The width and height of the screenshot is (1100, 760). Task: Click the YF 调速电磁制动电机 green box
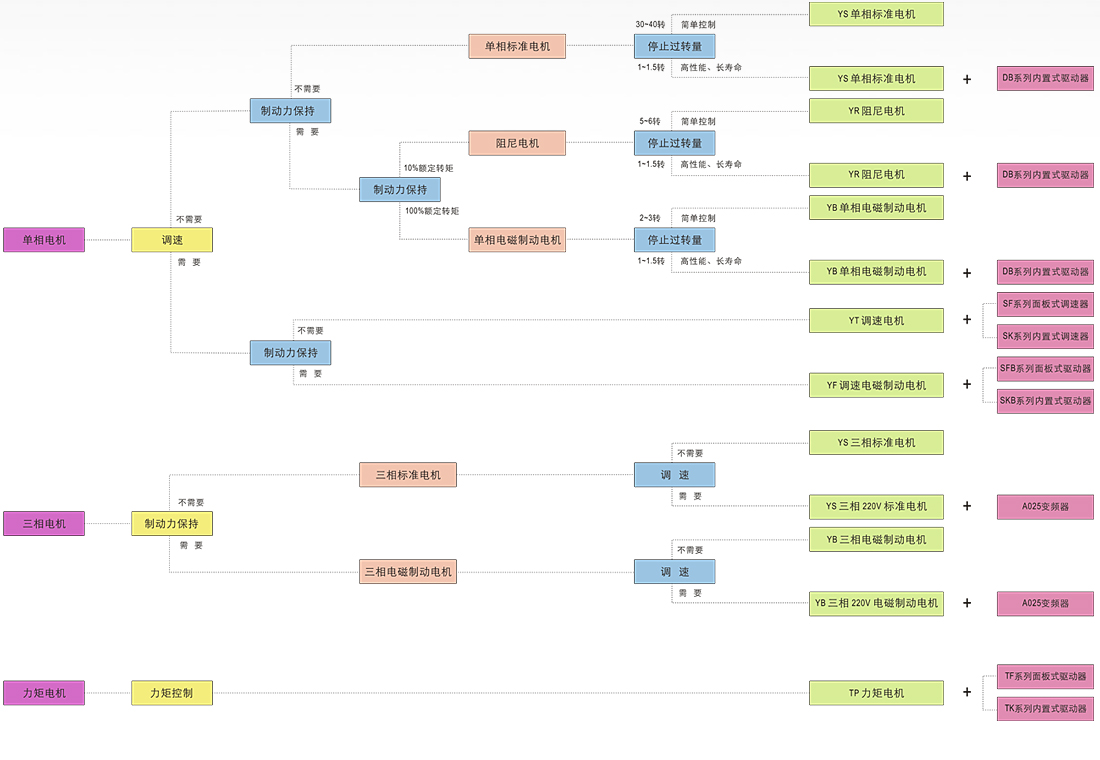(x=876, y=385)
